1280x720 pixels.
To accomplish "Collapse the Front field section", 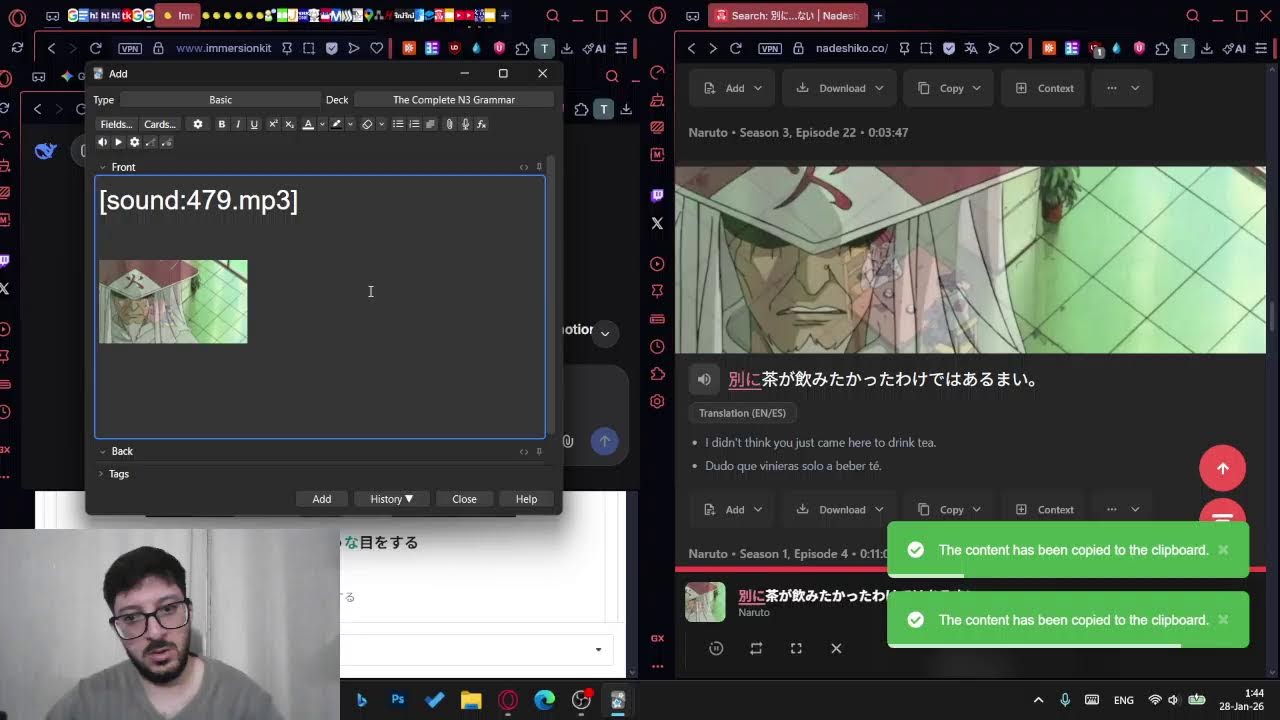I will 102,167.
